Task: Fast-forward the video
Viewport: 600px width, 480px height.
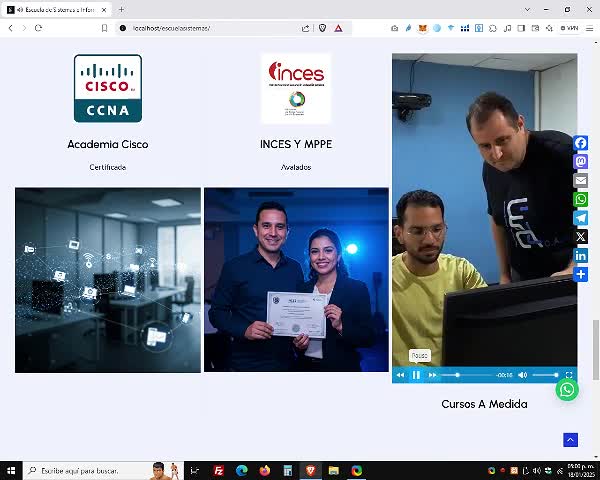Action: [432, 375]
